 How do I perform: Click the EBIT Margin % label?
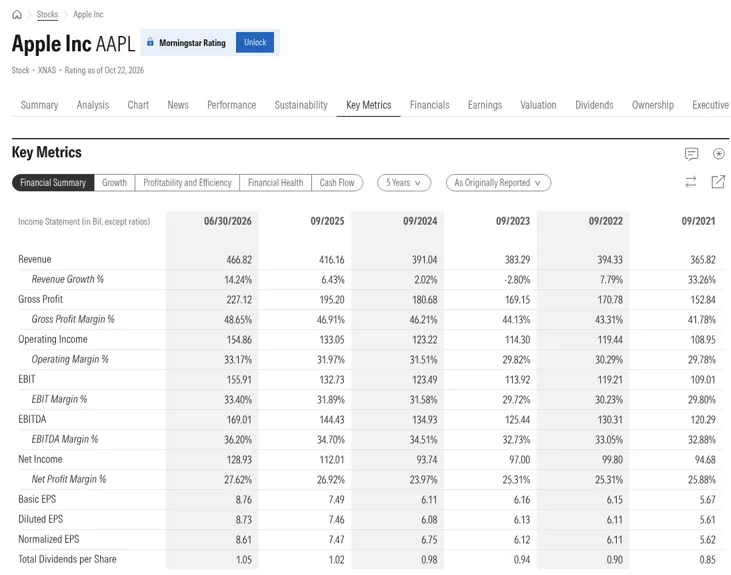pos(59,399)
